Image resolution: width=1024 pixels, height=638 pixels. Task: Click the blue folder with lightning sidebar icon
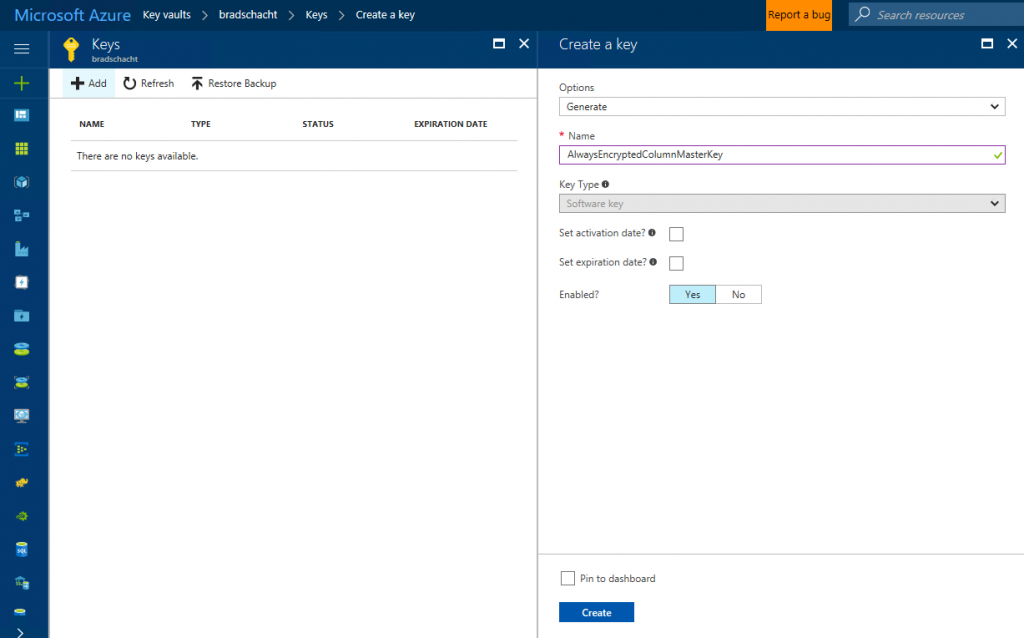pos(22,316)
